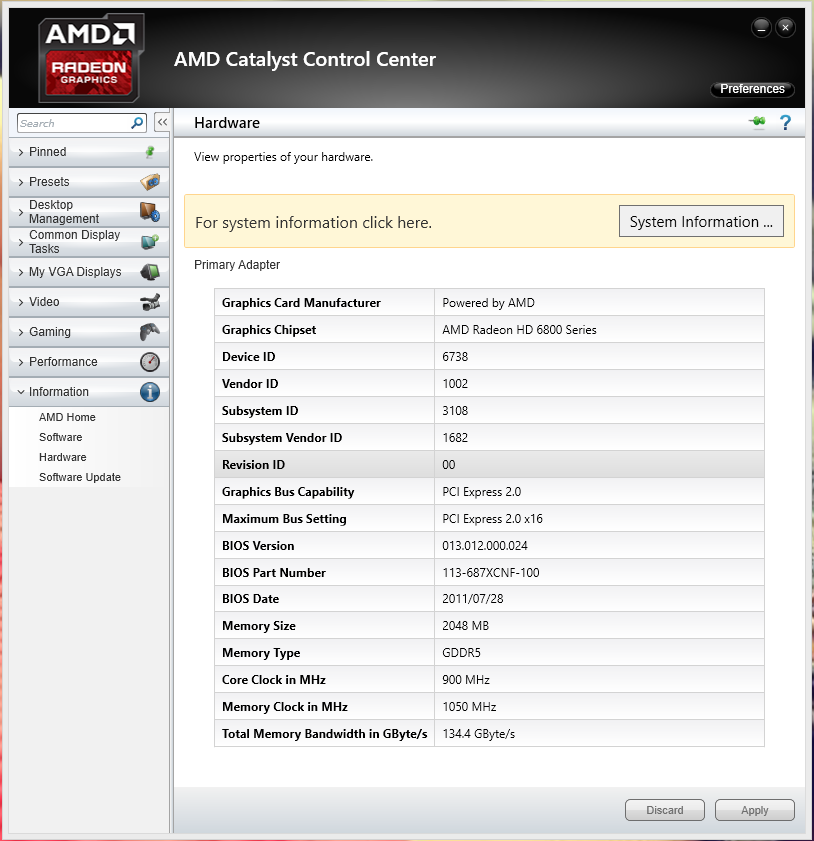
Task: Select the Hardware page in sidebar
Action: (63, 457)
